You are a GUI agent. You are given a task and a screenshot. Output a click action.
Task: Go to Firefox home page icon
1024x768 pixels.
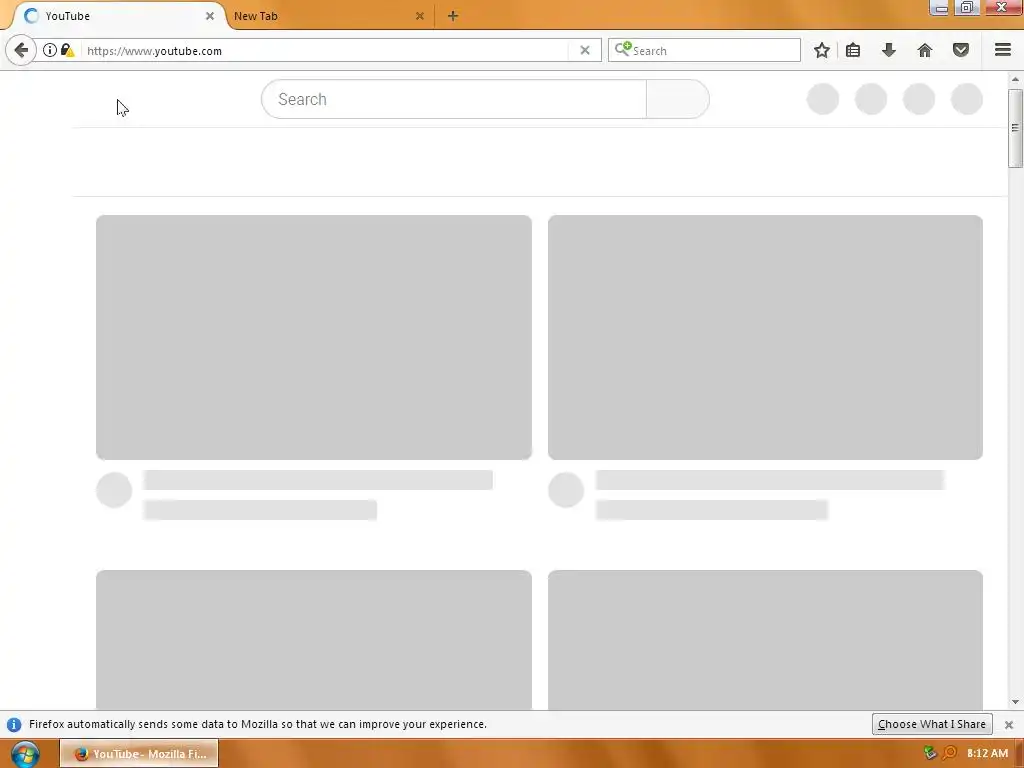[x=925, y=50]
